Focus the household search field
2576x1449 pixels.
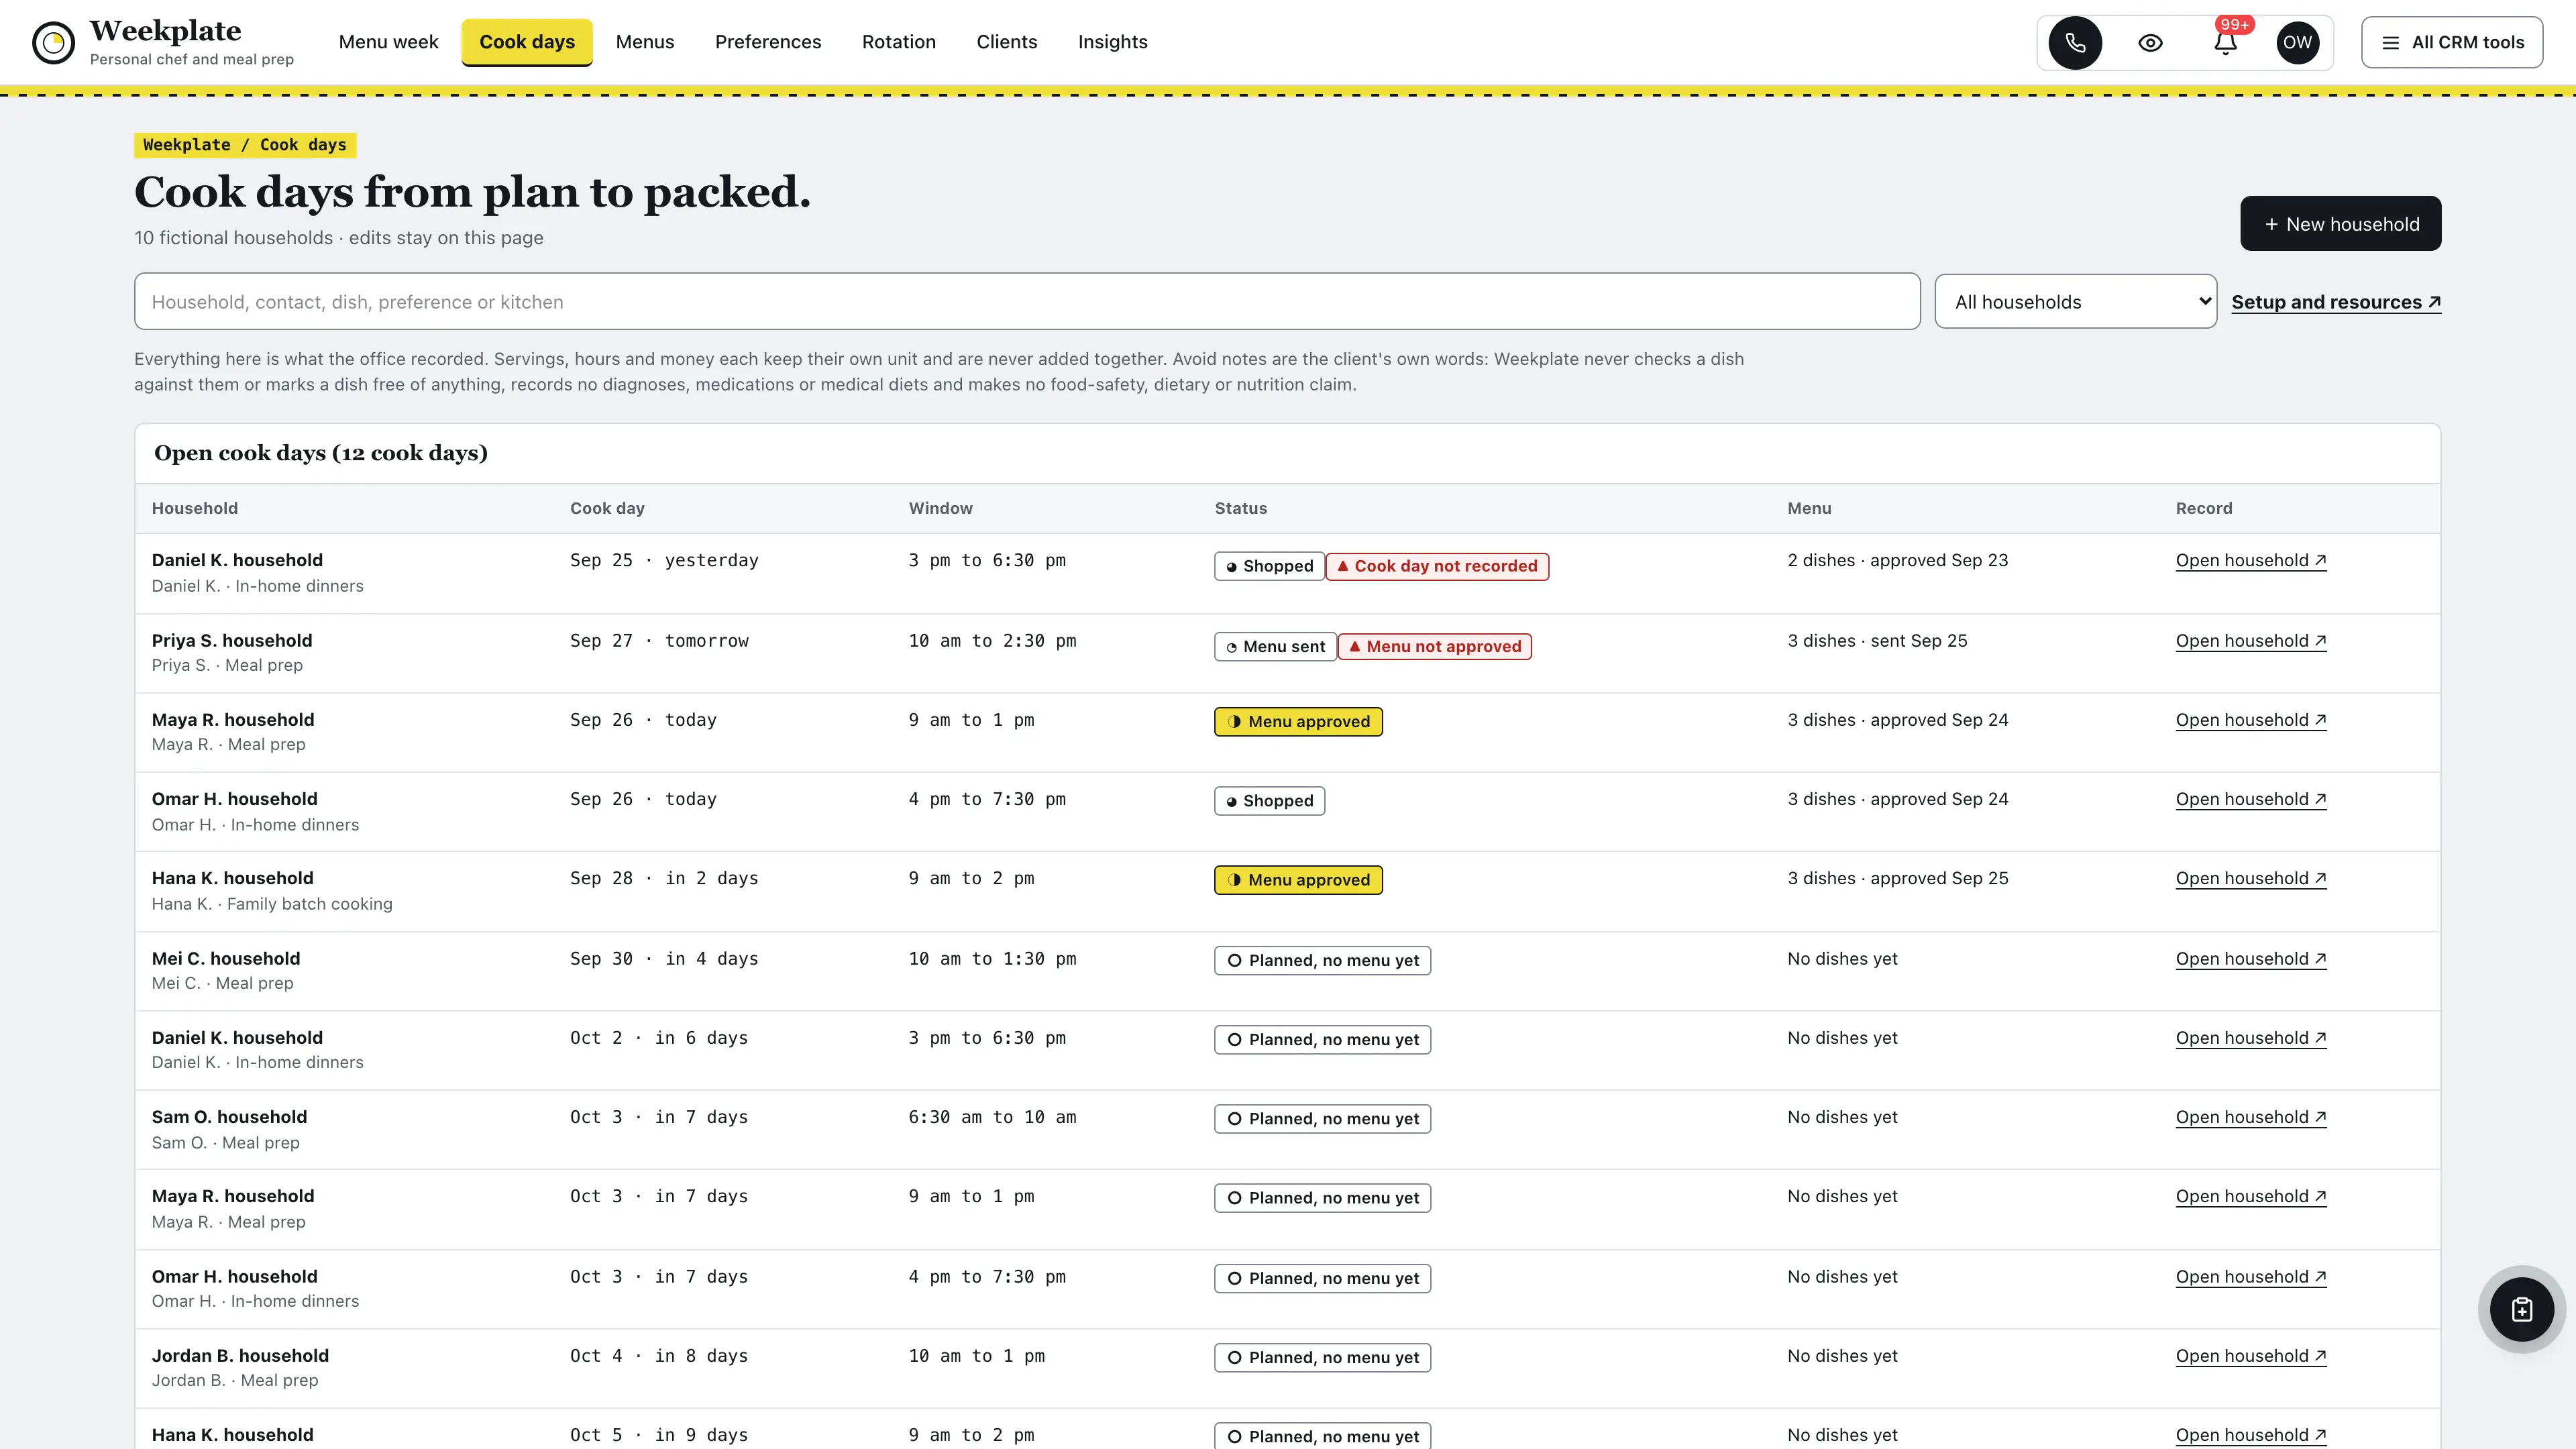[1027, 302]
